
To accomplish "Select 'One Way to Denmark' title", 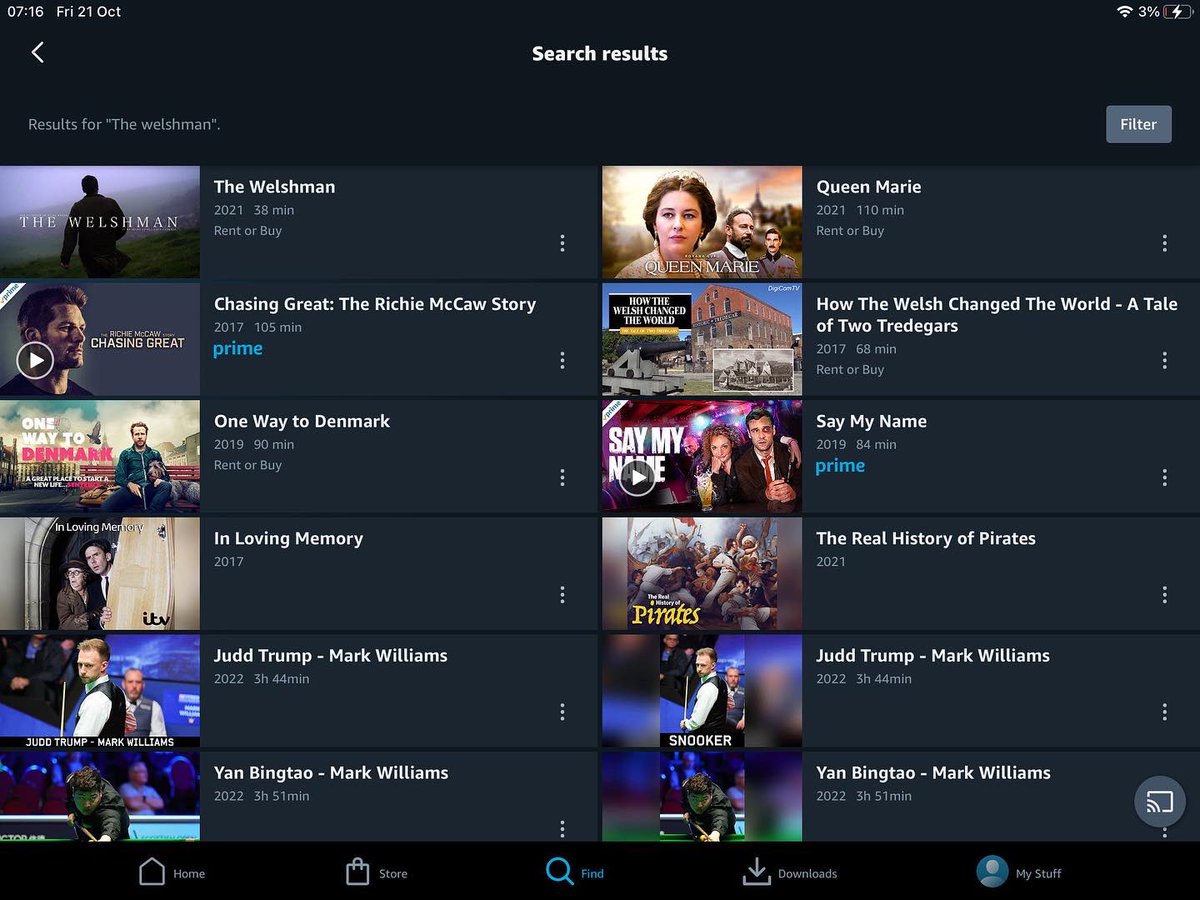I will click(x=302, y=422).
